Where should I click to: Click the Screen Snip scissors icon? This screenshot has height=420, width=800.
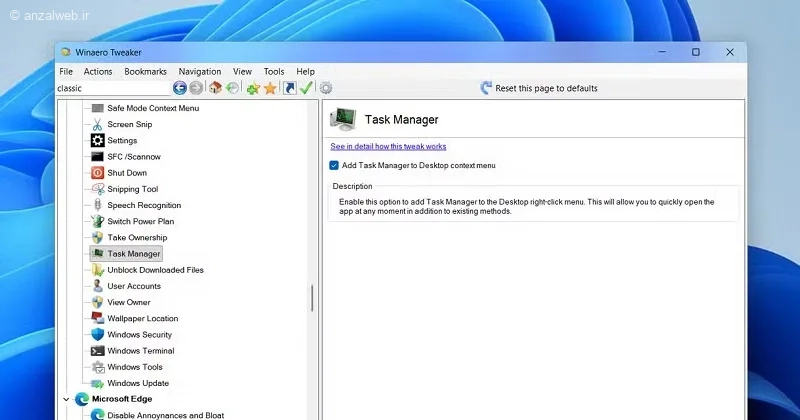click(97, 125)
